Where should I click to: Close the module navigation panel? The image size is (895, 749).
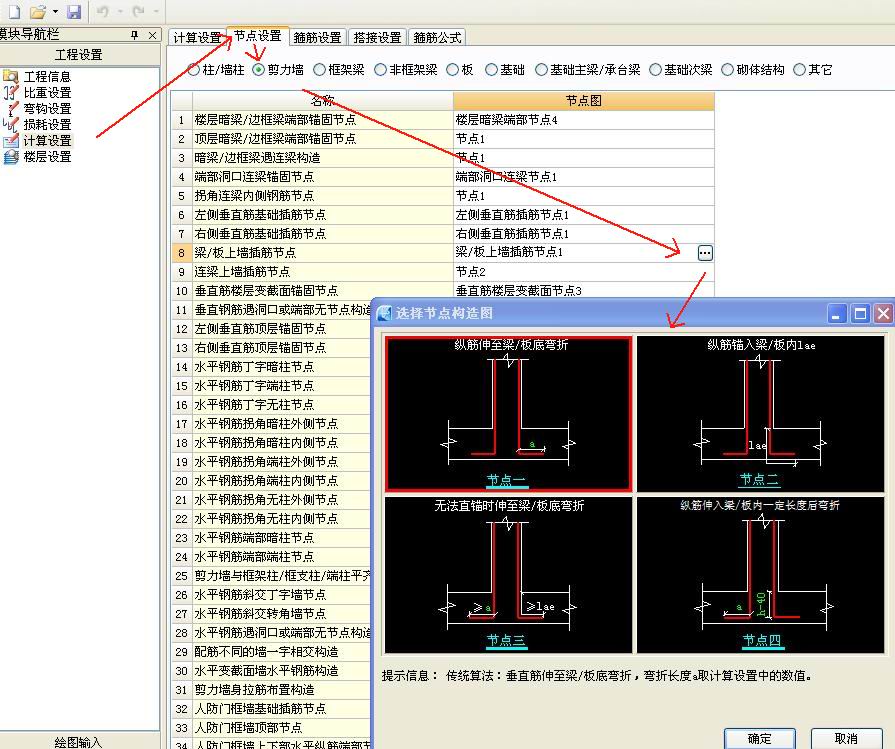[x=152, y=35]
